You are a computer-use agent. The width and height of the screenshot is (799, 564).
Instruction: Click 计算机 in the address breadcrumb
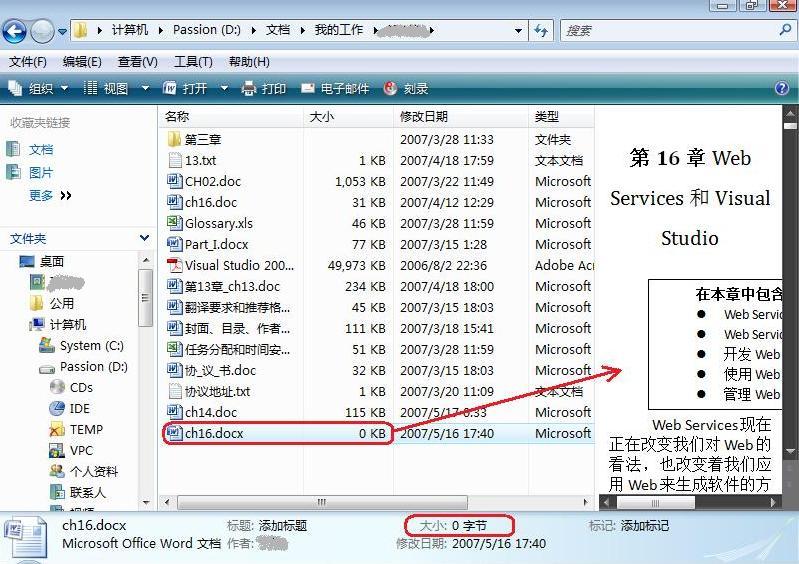(x=130, y=30)
